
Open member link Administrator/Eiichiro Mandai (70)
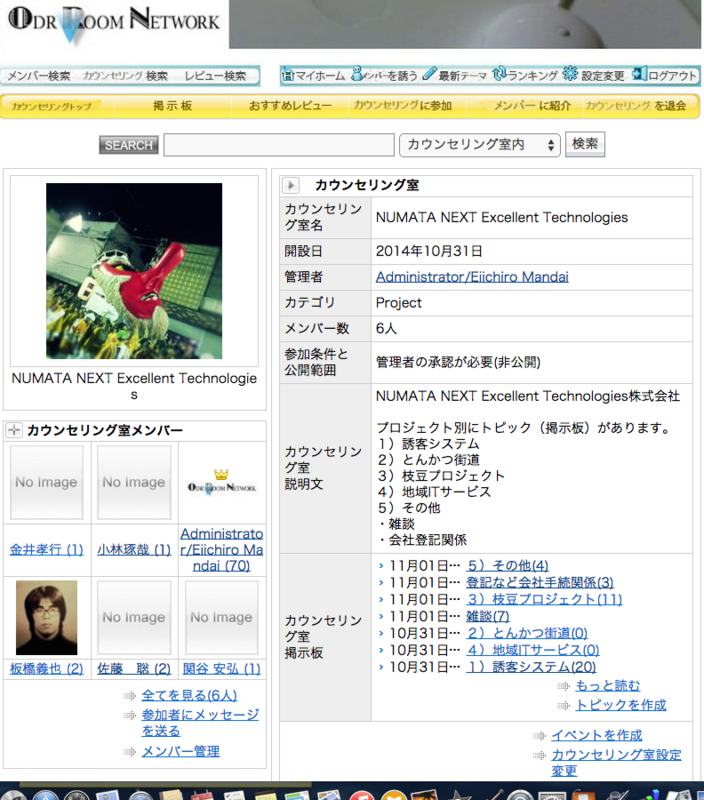(221, 549)
